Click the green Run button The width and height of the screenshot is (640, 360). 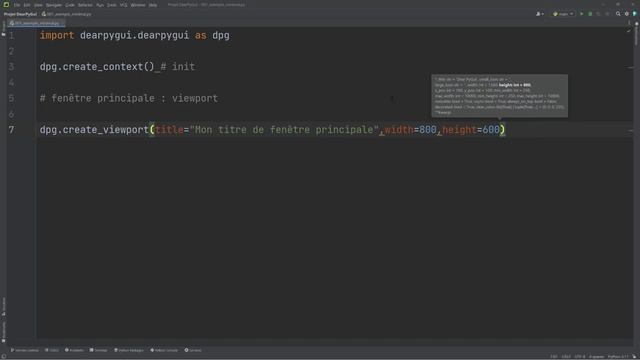[x=581, y=14]
